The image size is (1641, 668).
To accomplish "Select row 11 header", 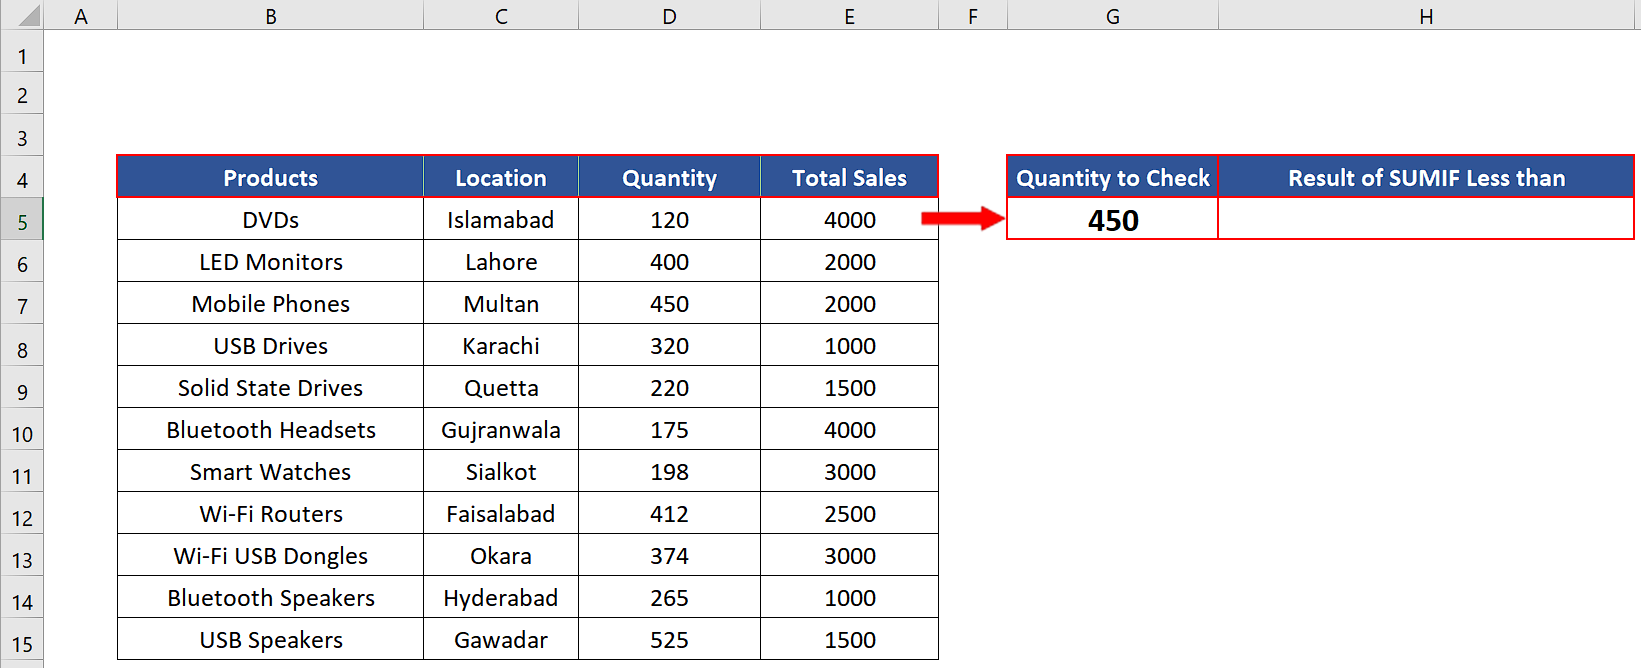I will point(22,472).
